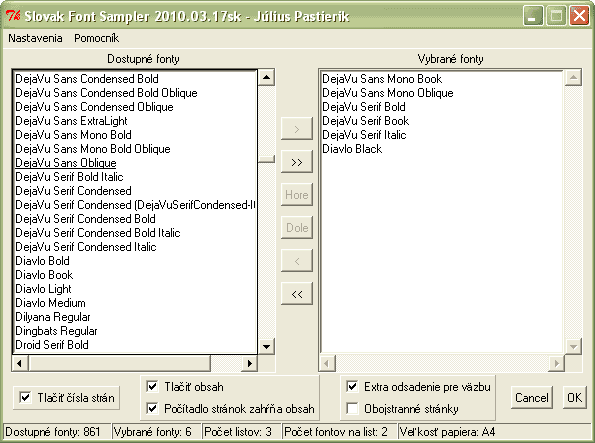Screen dimensions: 595x443
Task: Toggle the Tlačiť obsah checkbox
Action: click(152, 387)
